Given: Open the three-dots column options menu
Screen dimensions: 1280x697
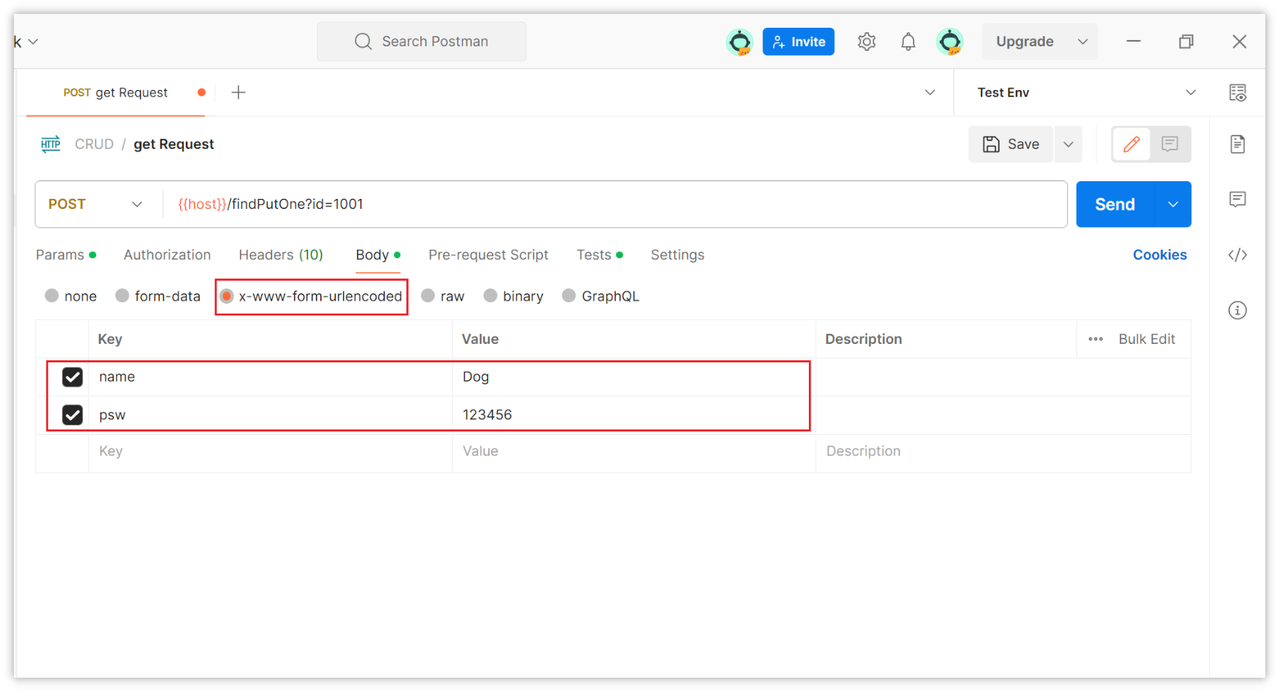Looking at the screenshot, I should click(x=1095, y=339).
